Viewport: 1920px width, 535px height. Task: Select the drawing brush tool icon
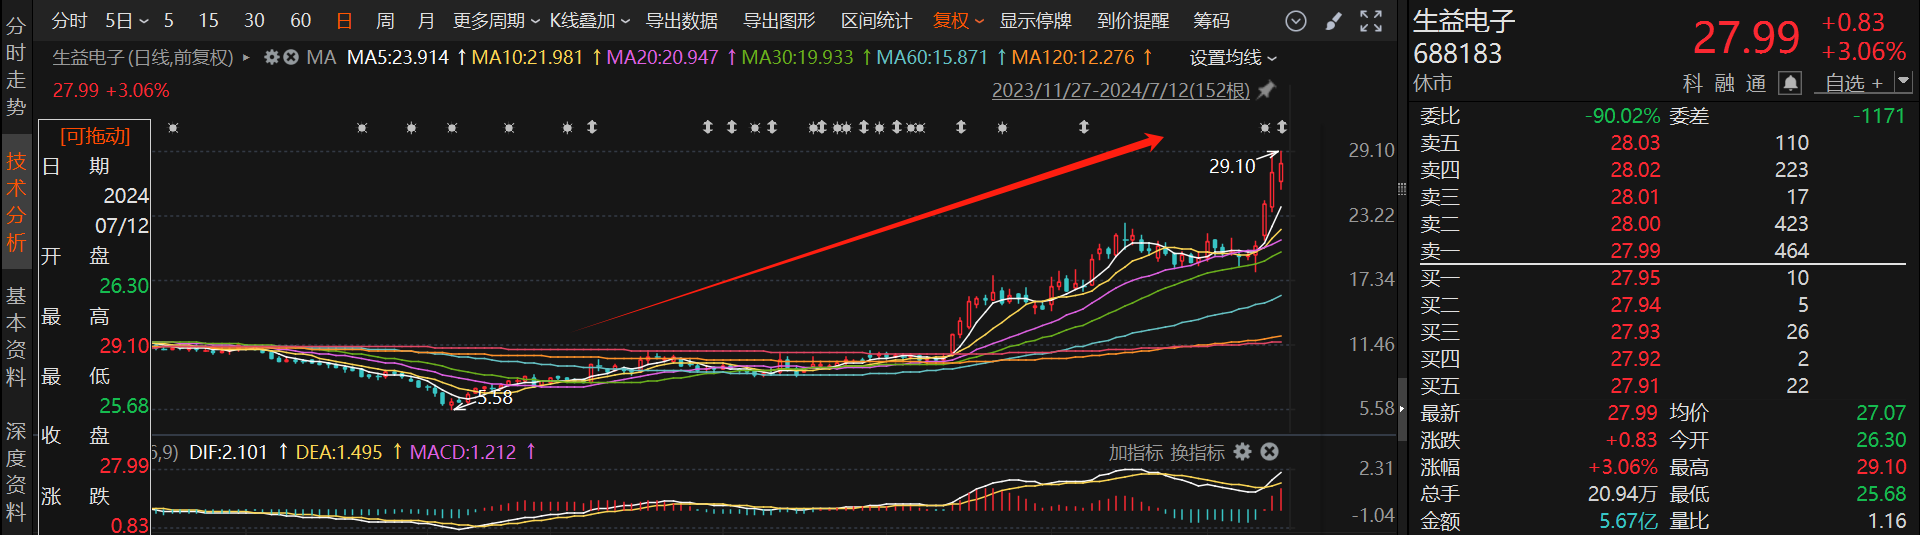1334,21
